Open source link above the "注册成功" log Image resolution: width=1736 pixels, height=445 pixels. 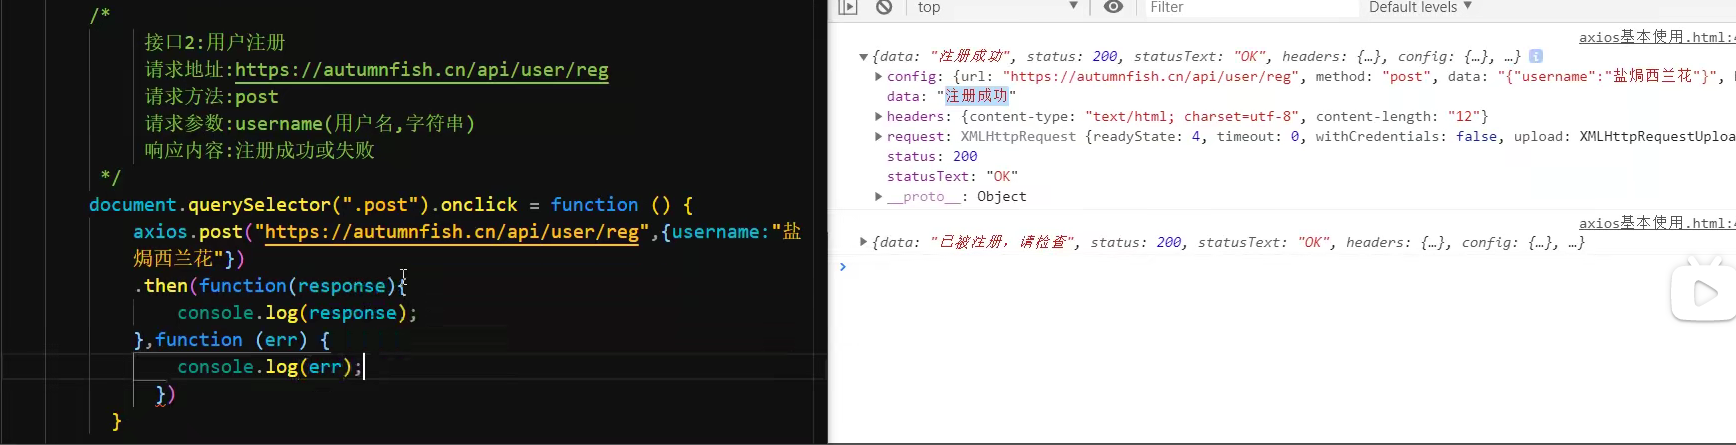[1656, 37]
